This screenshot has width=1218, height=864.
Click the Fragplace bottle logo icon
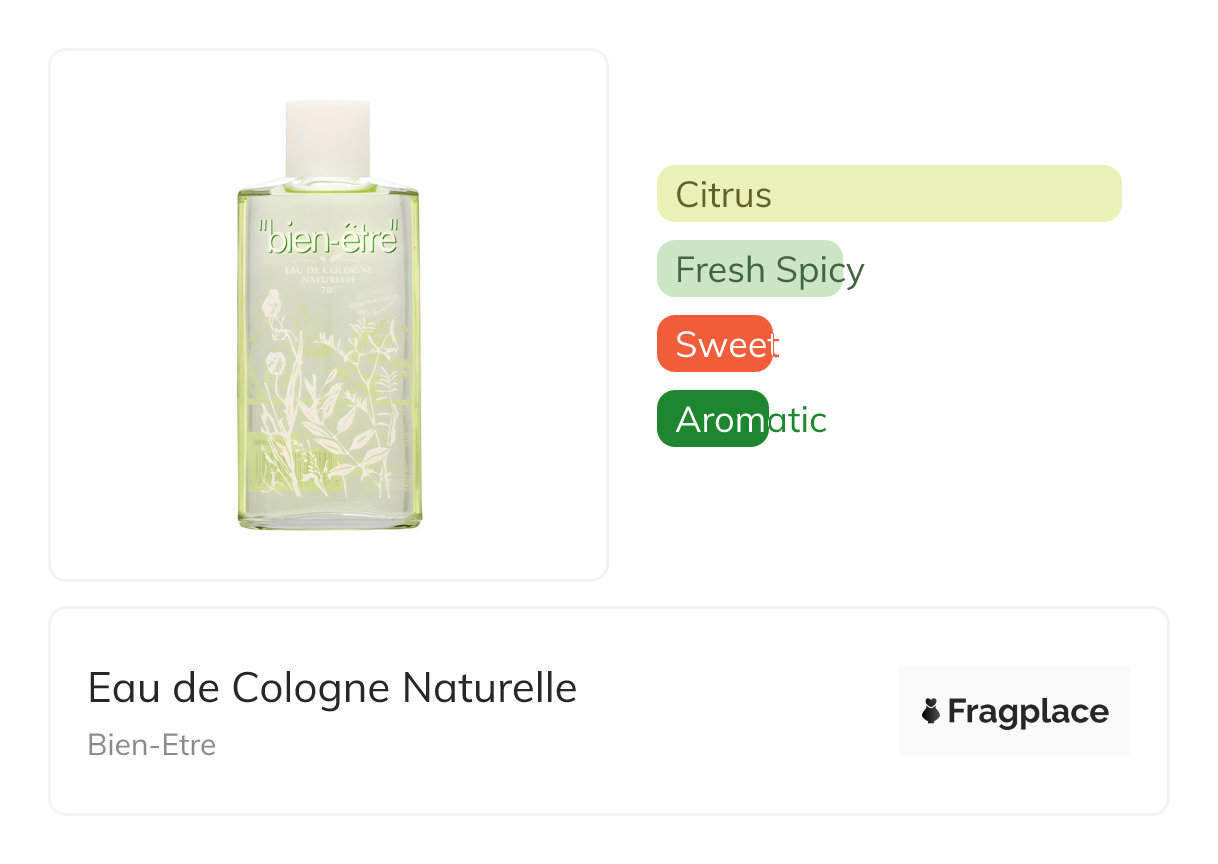coord(931,711)
